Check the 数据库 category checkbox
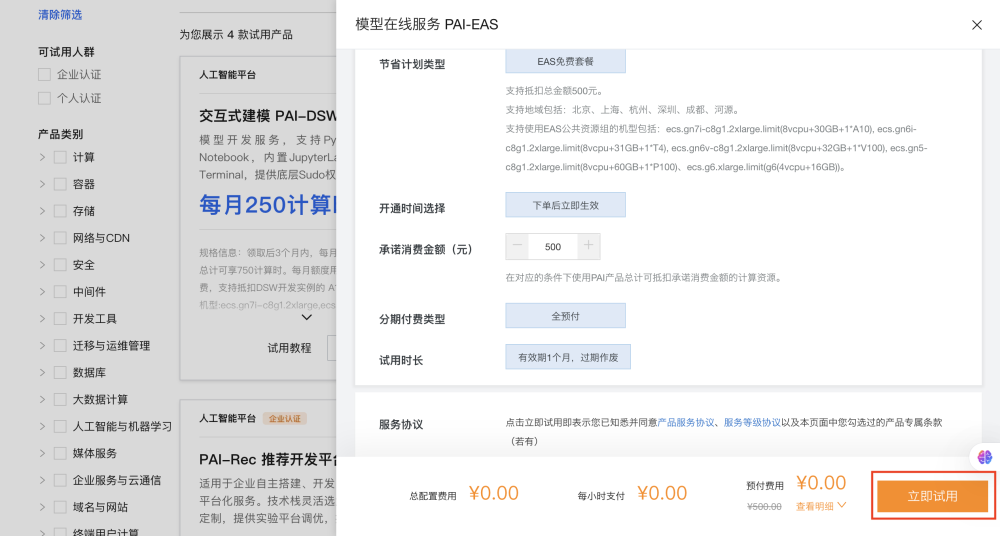 click(x=60, y=372)
